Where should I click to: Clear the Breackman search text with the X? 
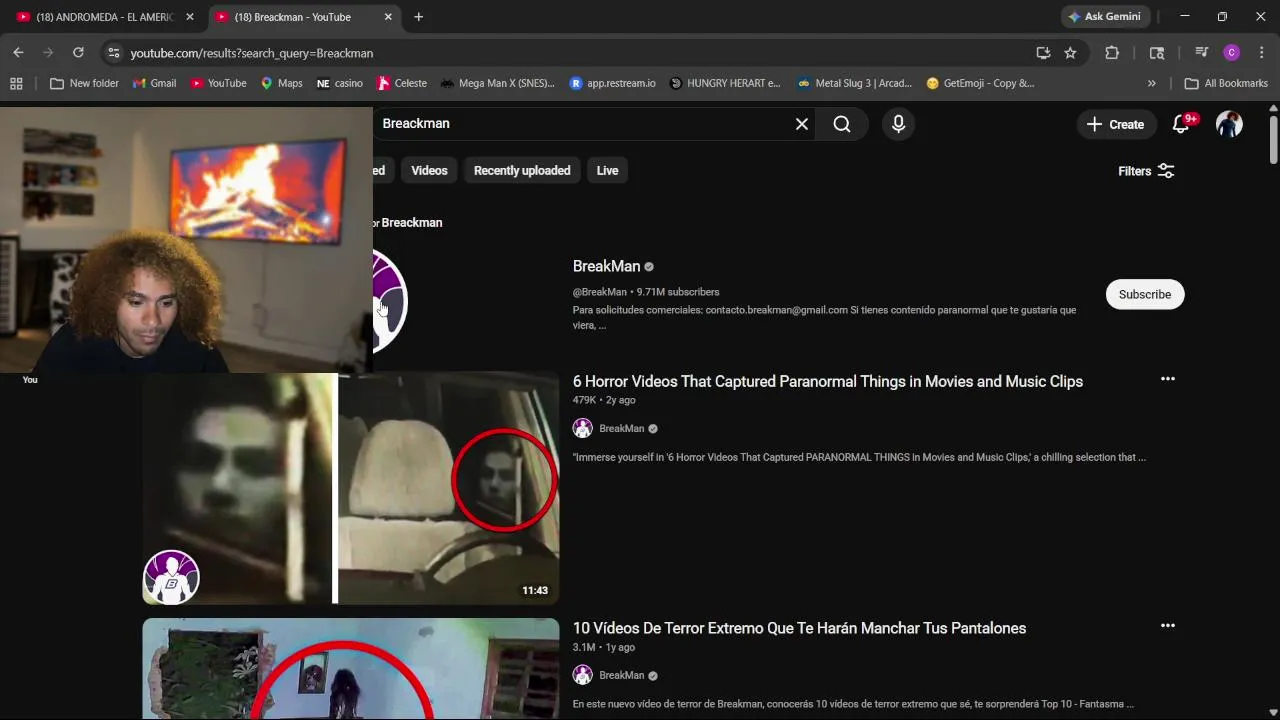click(801, 124)
